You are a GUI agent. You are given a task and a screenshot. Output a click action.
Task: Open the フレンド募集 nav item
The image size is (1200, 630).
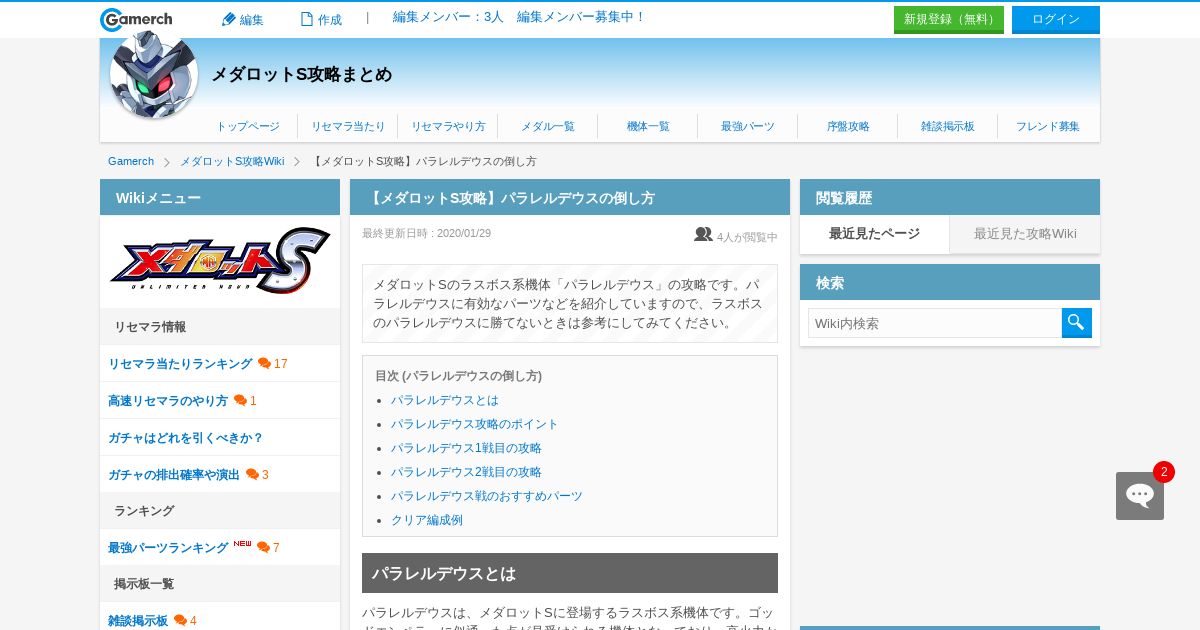pos(1048,126)
